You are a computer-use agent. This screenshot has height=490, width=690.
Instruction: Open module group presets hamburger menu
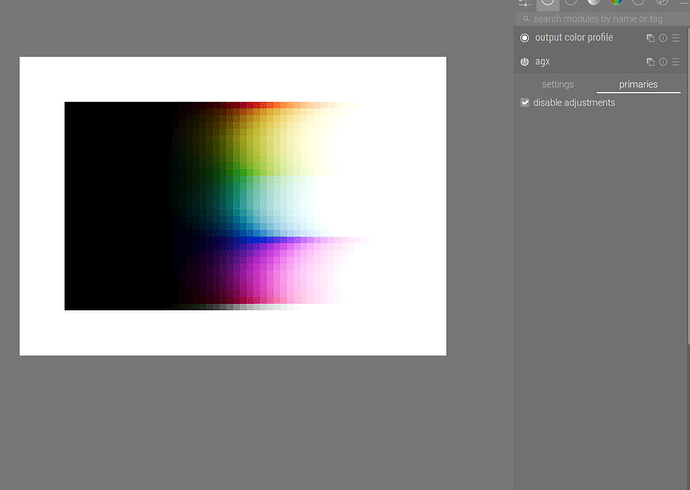pos(682,3)
